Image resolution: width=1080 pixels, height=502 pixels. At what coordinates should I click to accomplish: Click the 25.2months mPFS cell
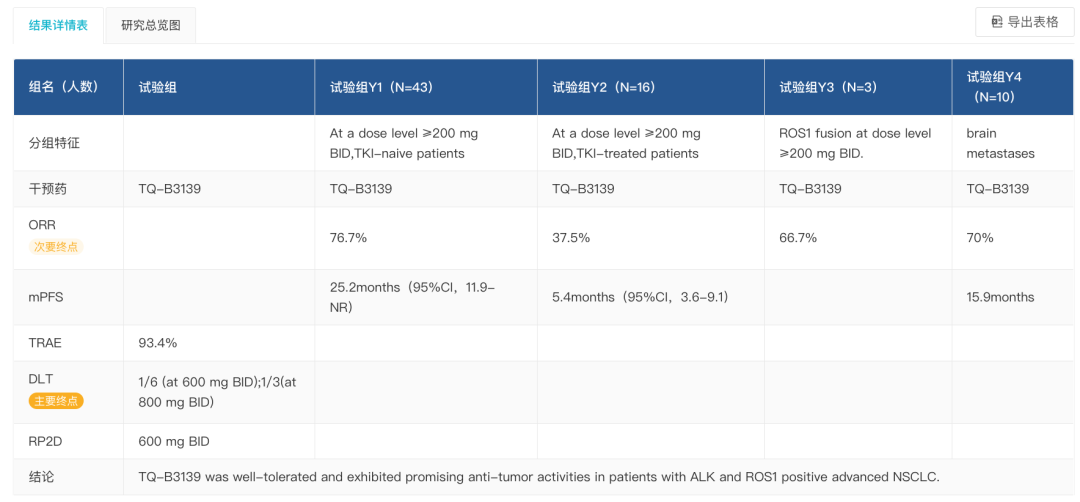click(x=426, y=297)
